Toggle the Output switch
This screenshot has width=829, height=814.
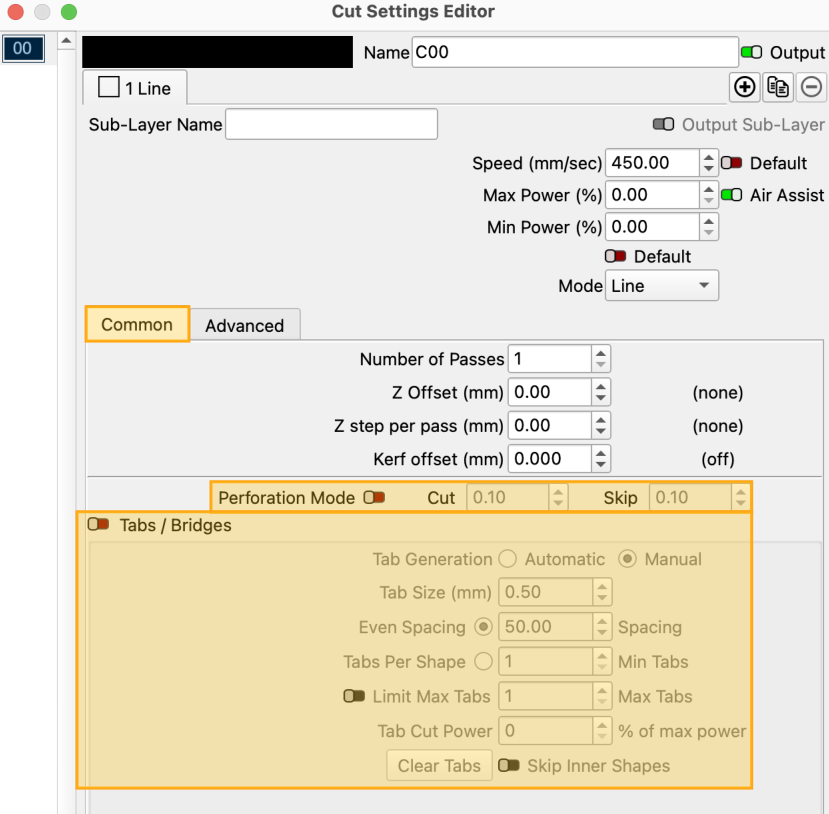751,52
